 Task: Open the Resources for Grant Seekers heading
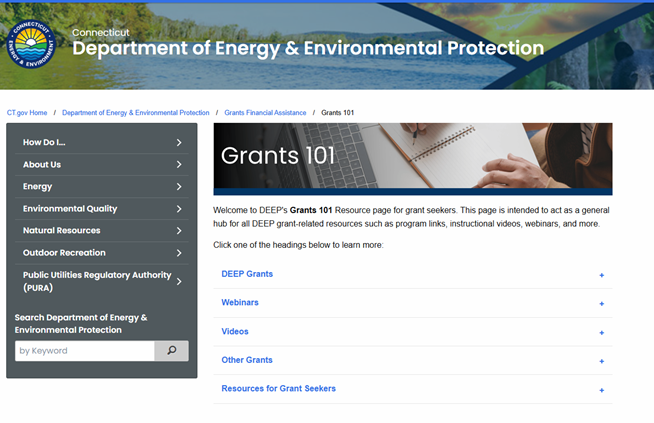click(278, 389)
